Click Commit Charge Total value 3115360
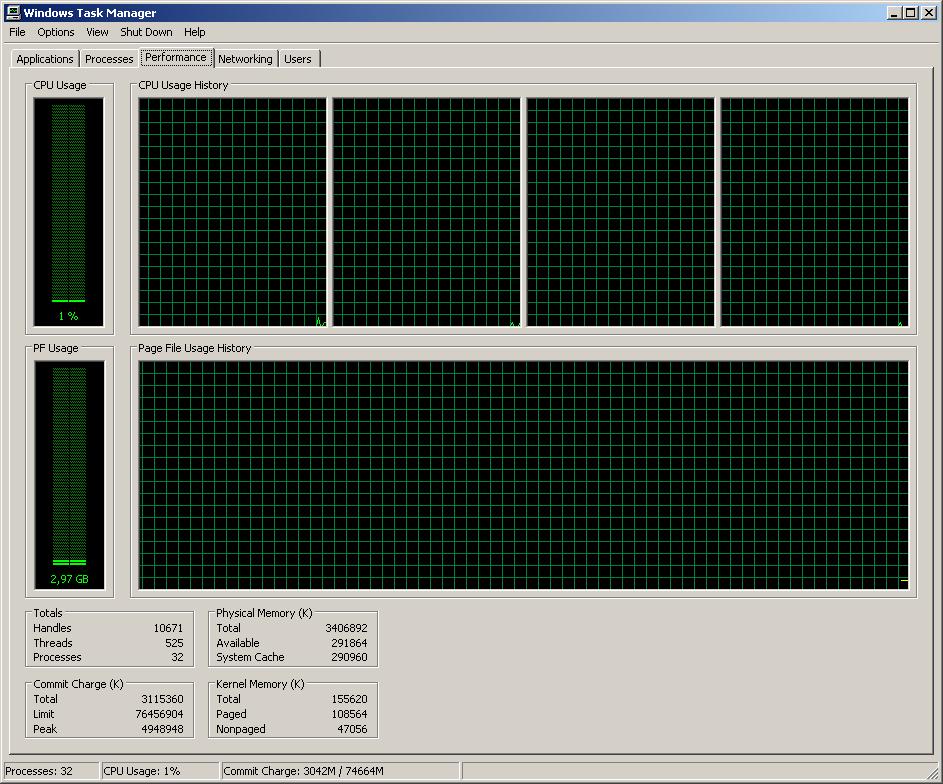The width and height of the screenshot is (943, 784). tap(162, 699)
